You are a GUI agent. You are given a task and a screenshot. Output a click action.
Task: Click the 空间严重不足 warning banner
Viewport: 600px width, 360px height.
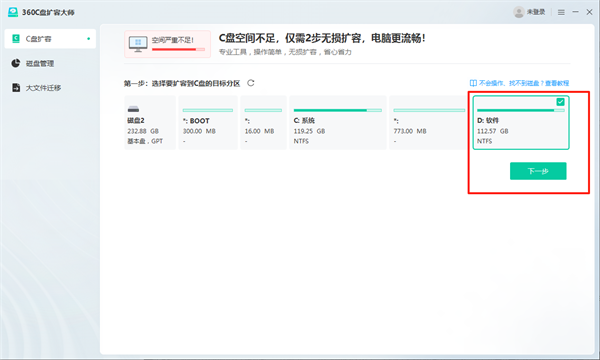click(167, 44)
